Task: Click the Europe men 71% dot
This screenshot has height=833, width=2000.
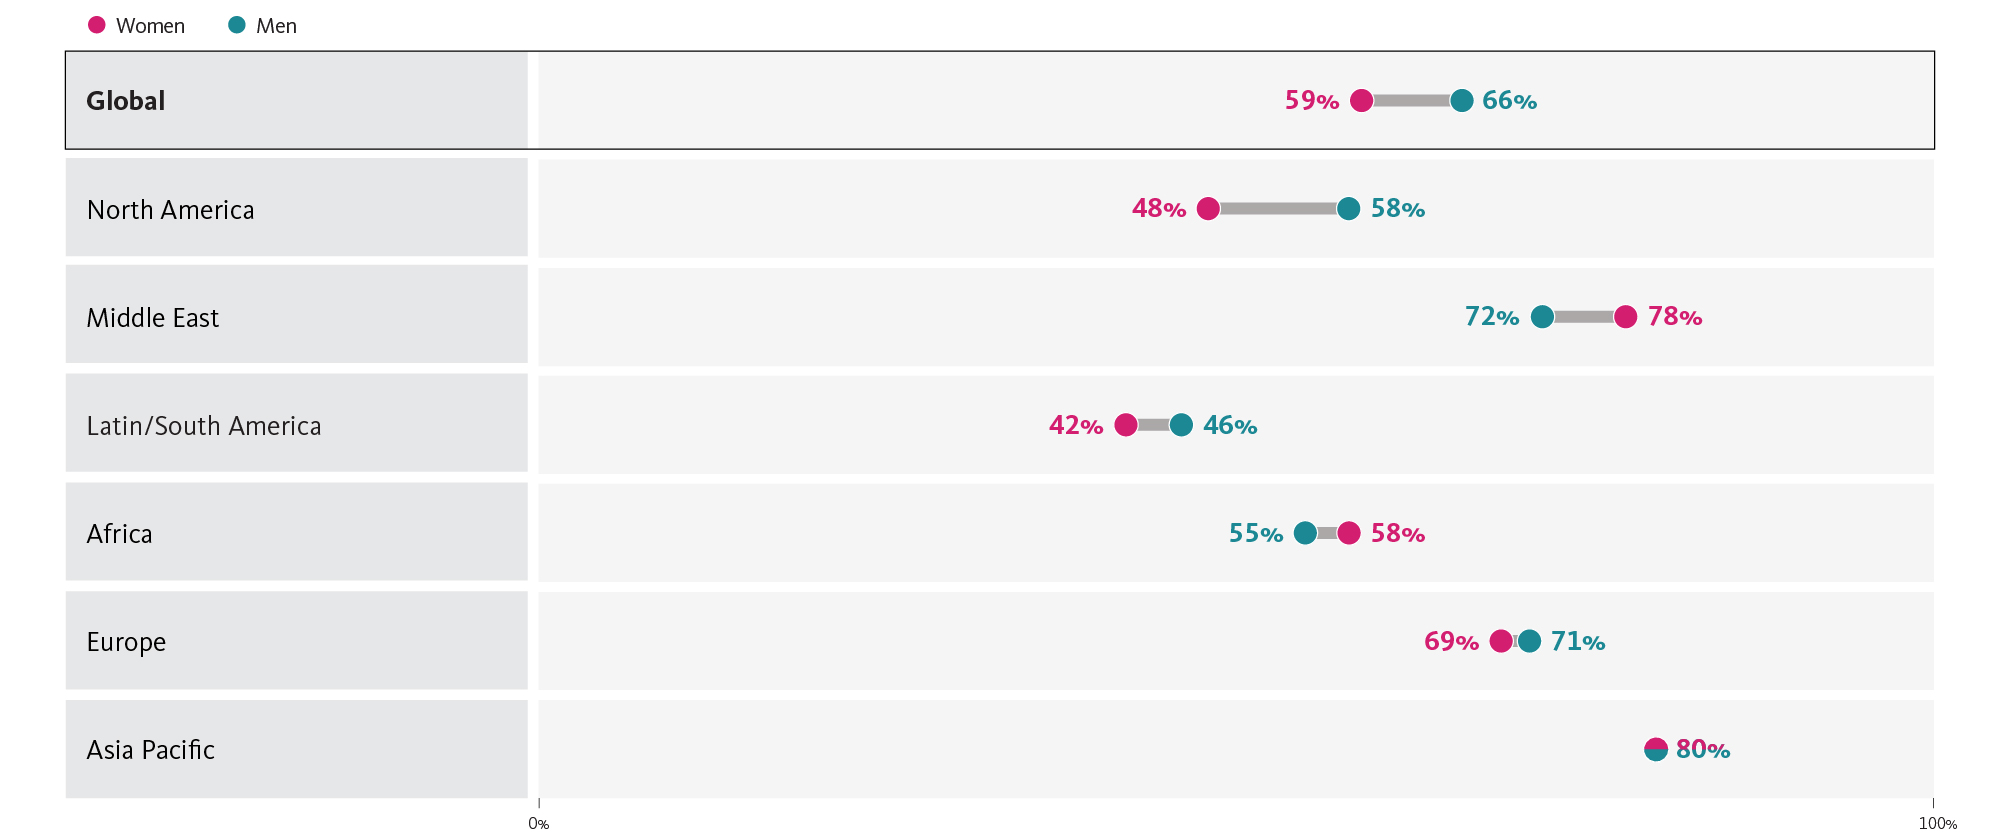Action: point(1530,641)
